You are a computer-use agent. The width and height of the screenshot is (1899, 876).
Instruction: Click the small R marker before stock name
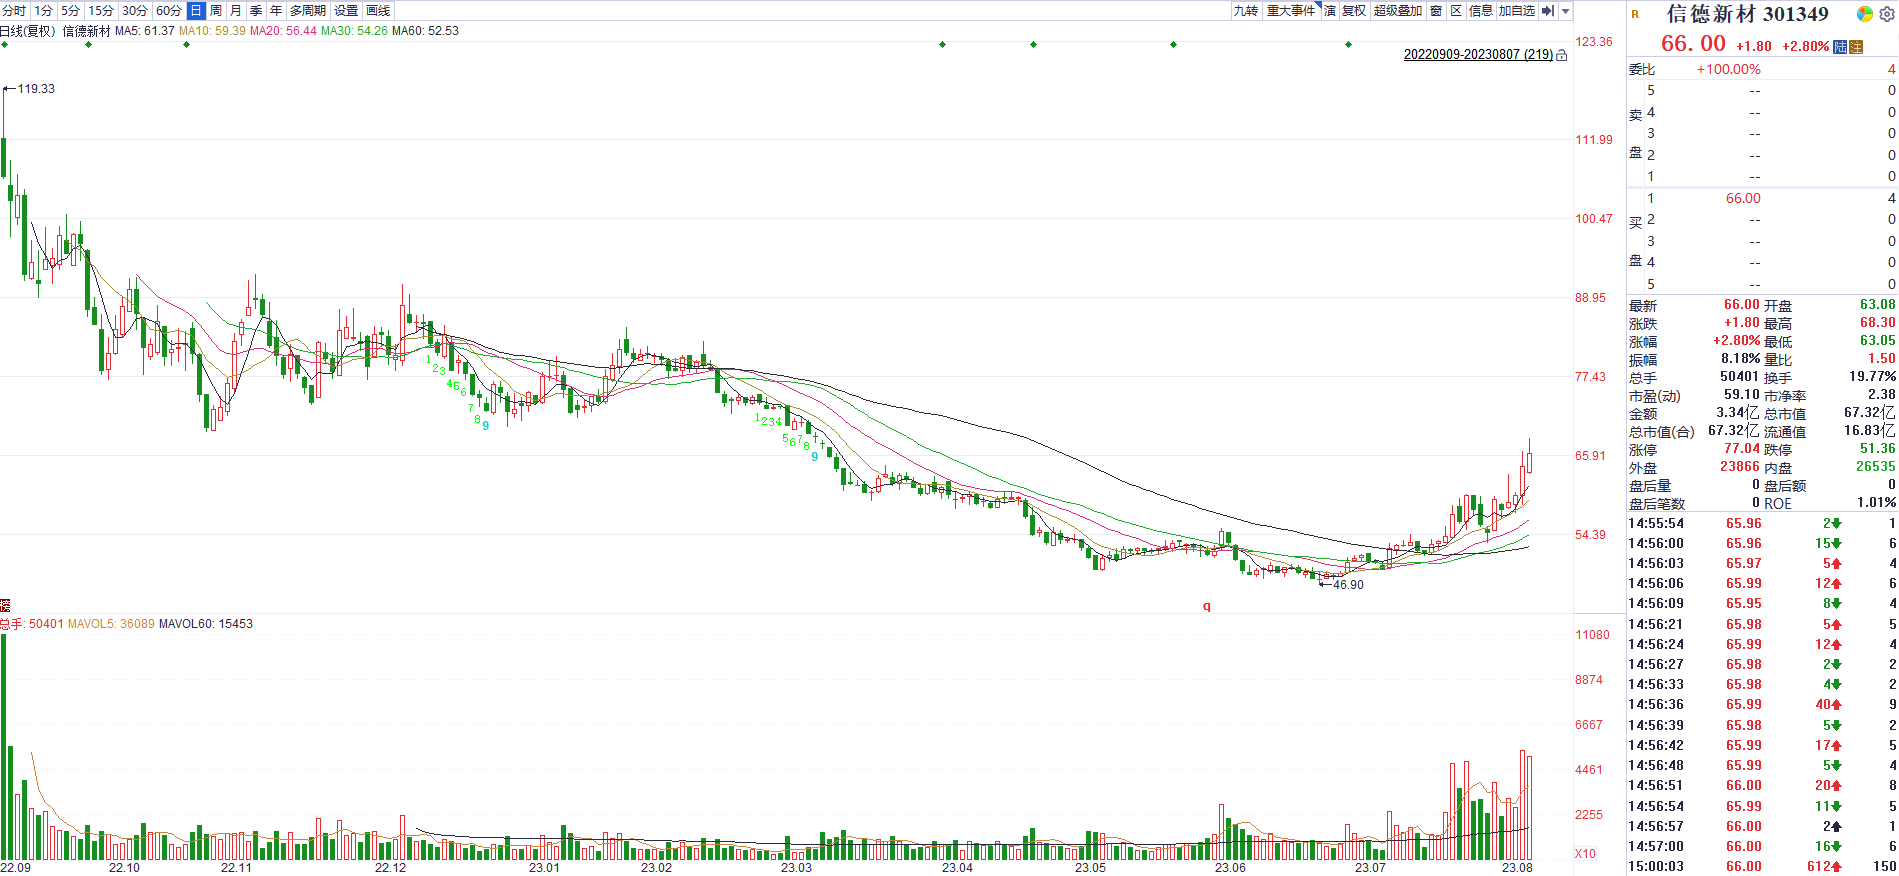click(1635, 14)
